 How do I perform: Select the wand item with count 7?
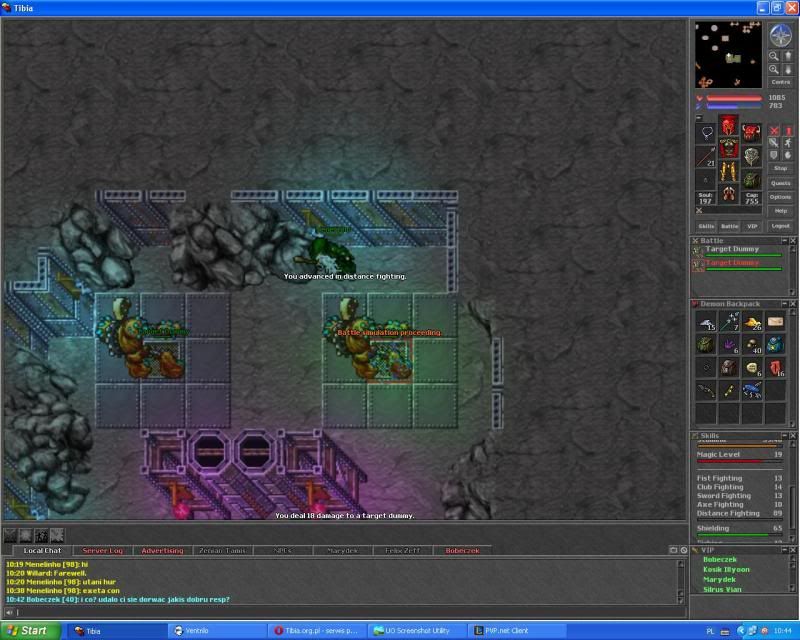point(729,322)
